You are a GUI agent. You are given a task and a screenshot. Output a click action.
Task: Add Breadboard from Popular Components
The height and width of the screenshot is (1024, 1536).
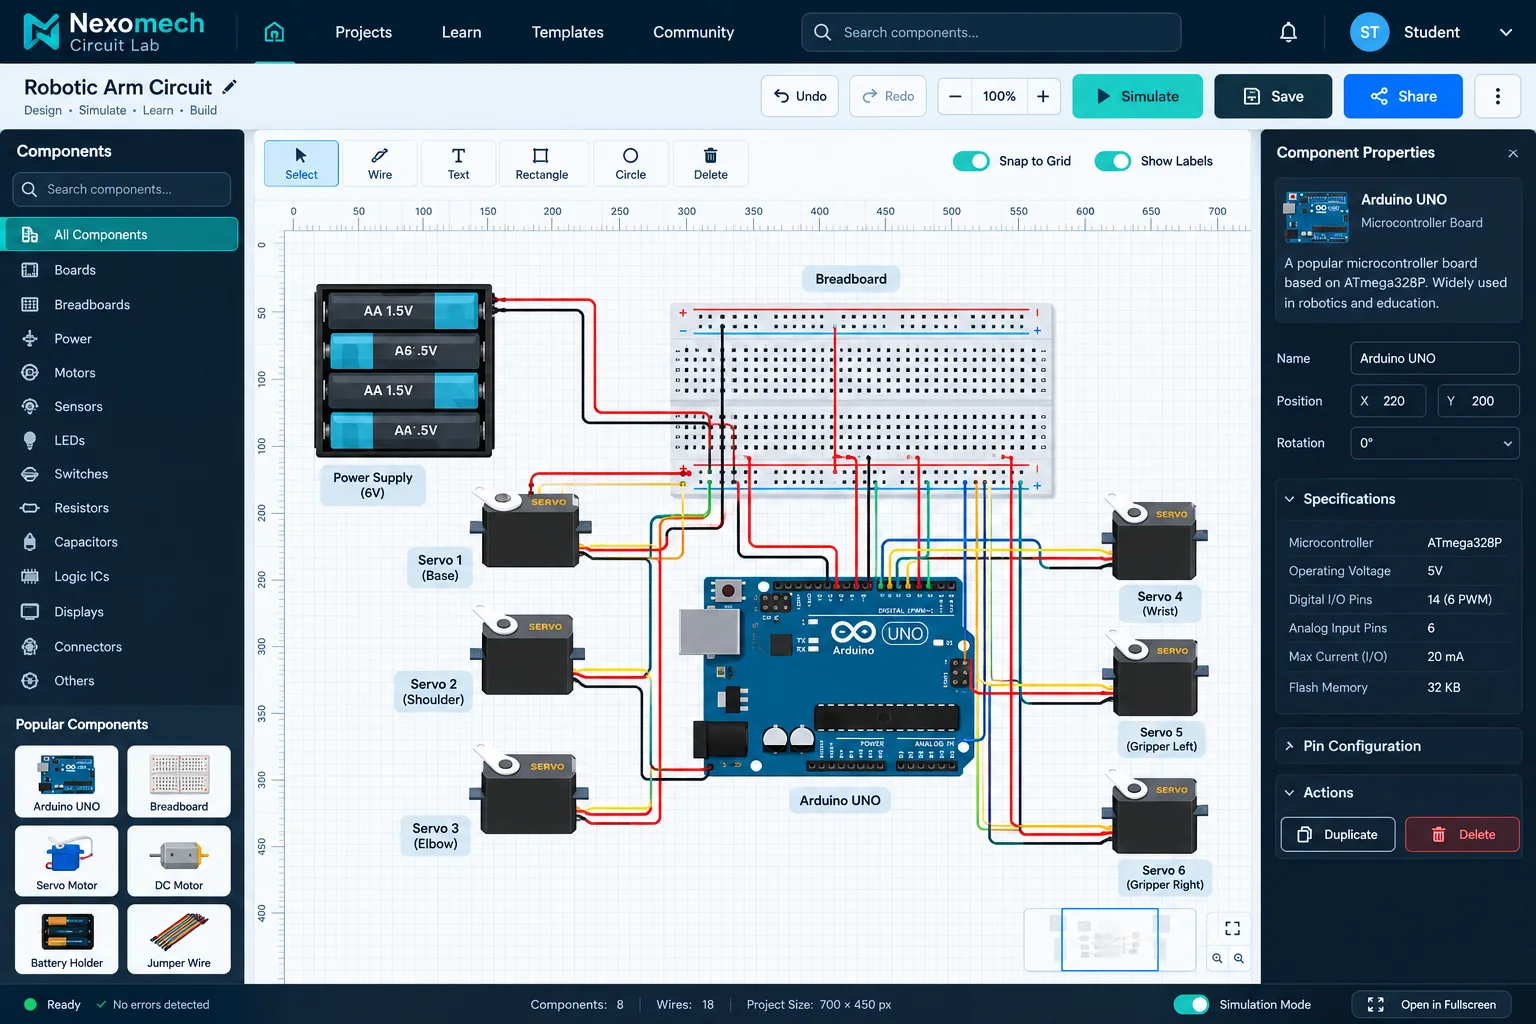[x=179, y=781]
